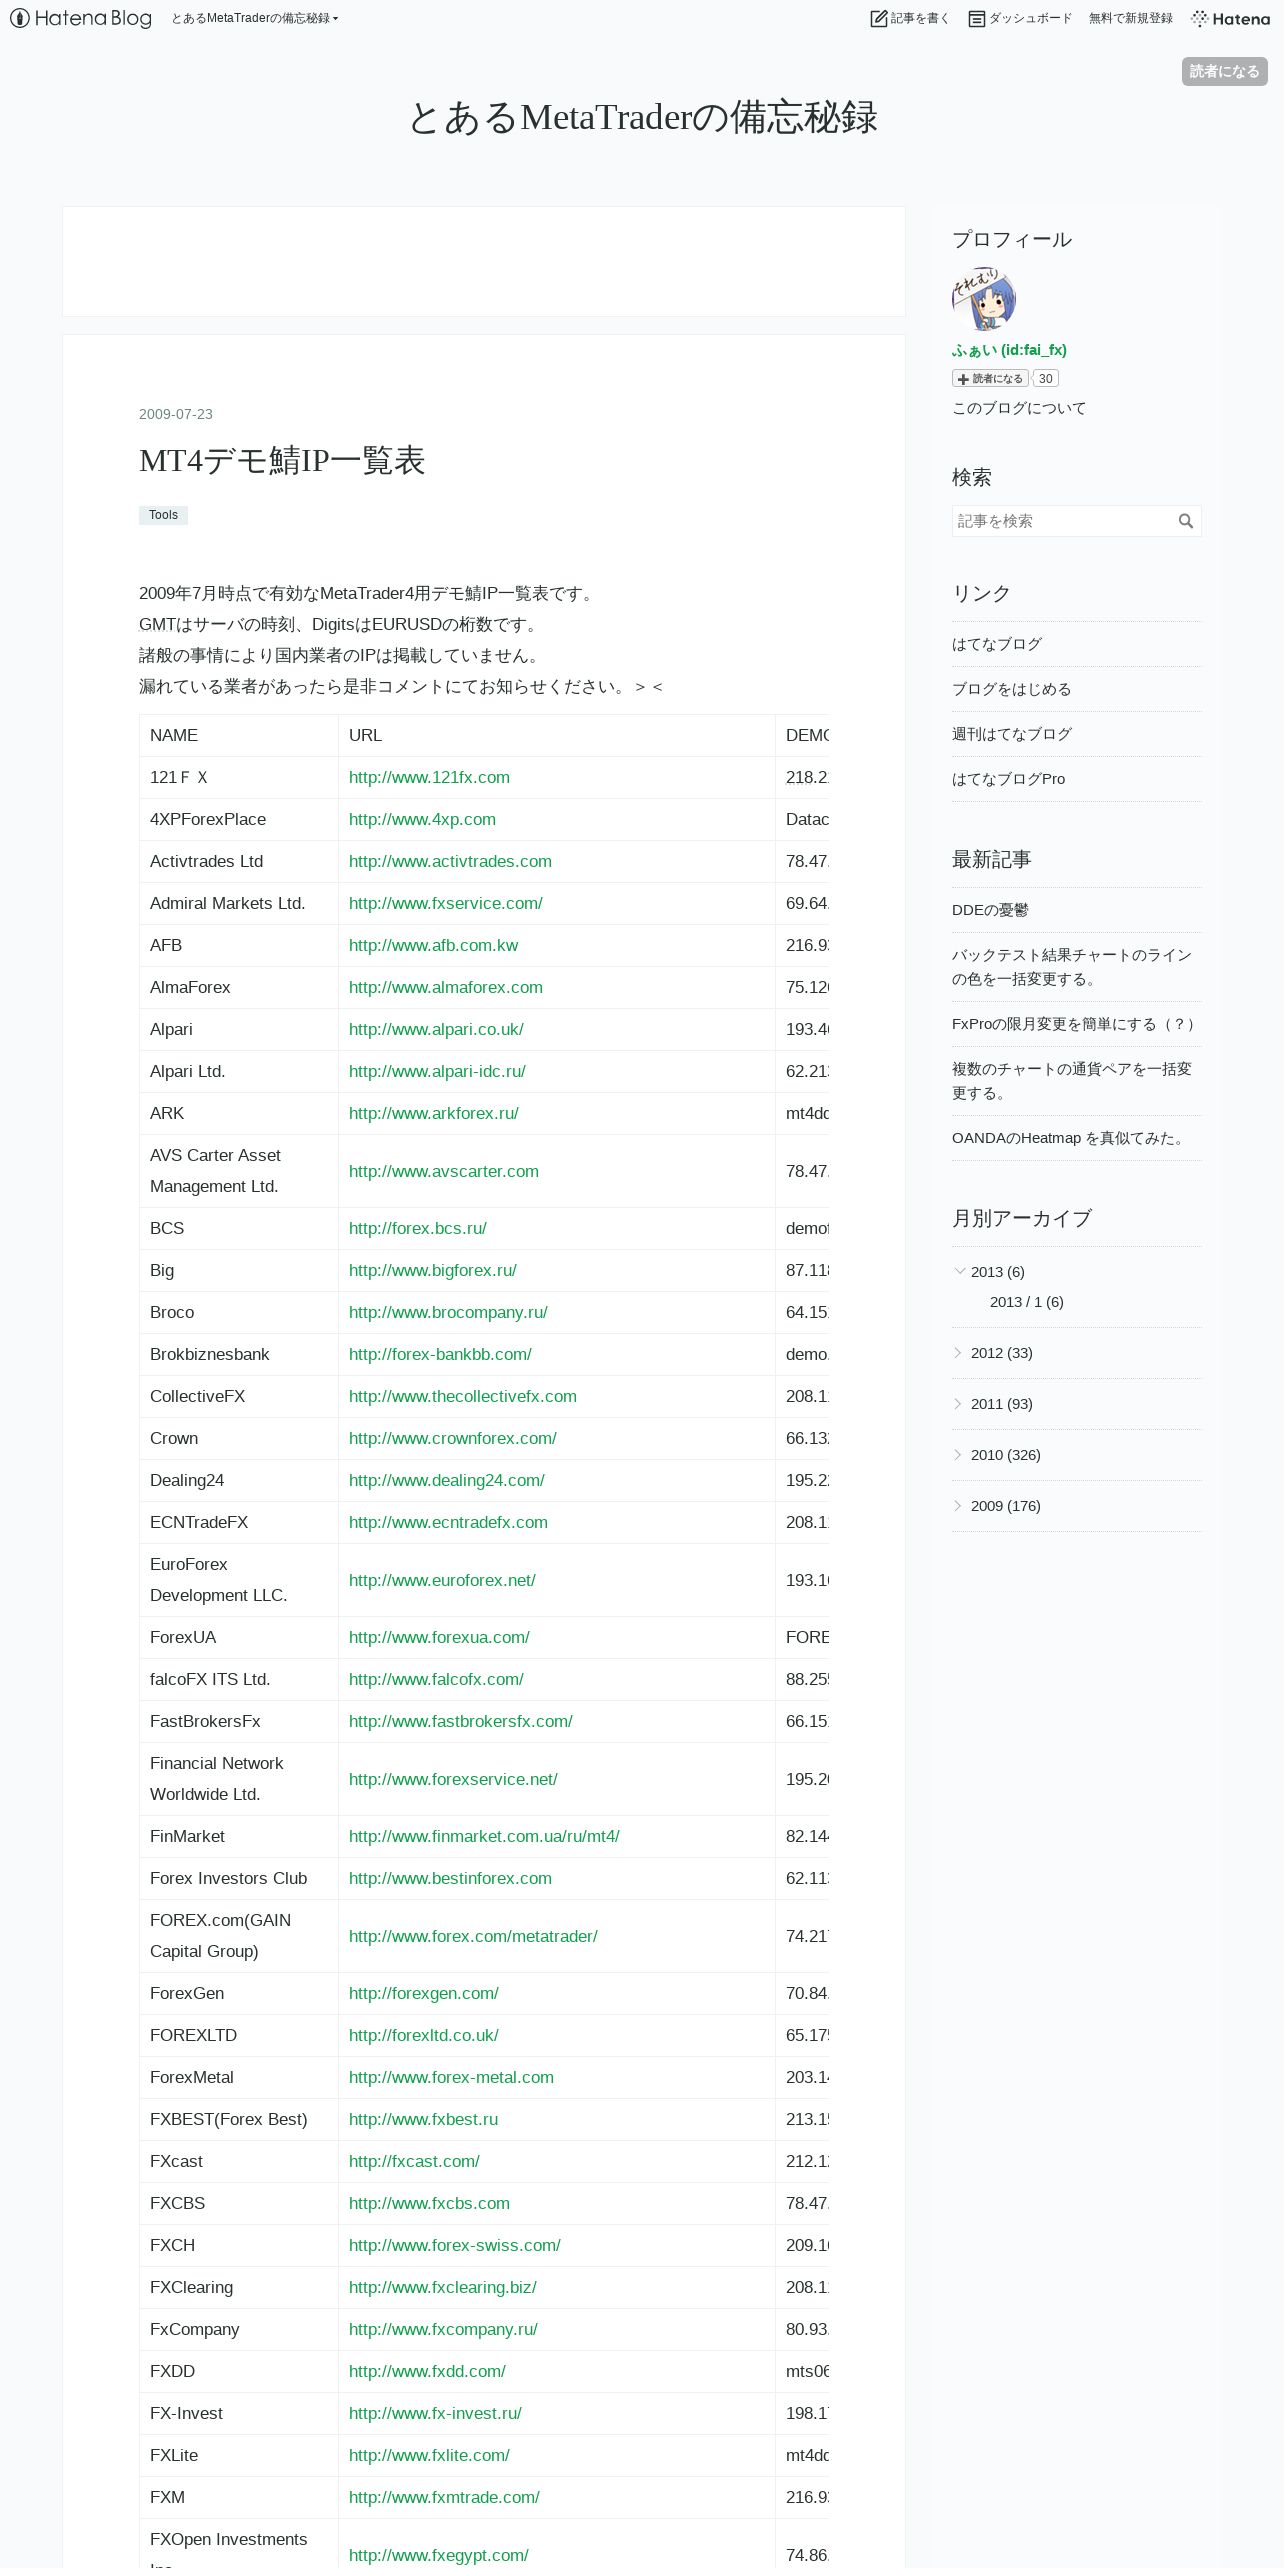The width and height of the screenshot is (1284, 2568).
Task: Open http://www.afb.com.kw link
Action: (433, 945)
